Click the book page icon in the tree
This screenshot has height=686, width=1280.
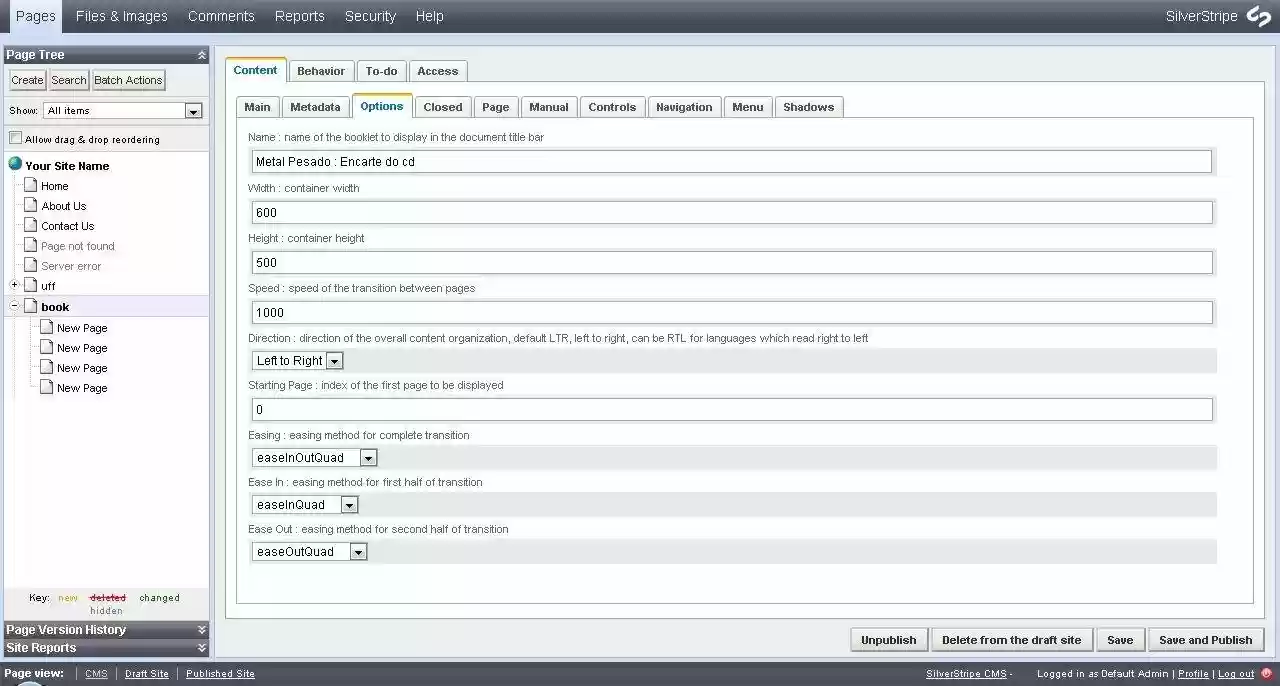pos(30,306)
